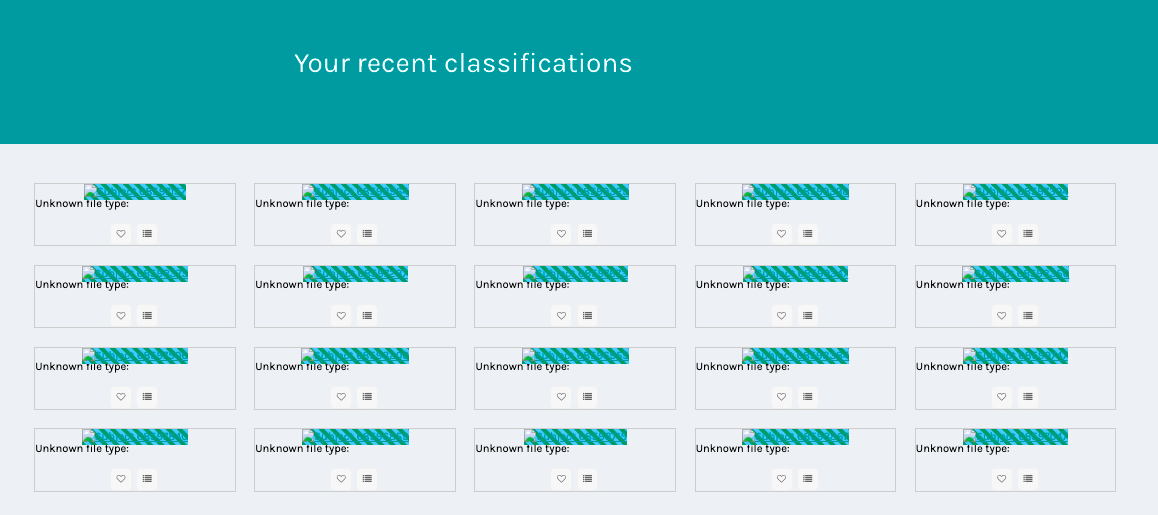The height and width of the screenshot is (515, 1158).
Task: Click collection list icon on top-right card
Action: (x=1027, y=233)
